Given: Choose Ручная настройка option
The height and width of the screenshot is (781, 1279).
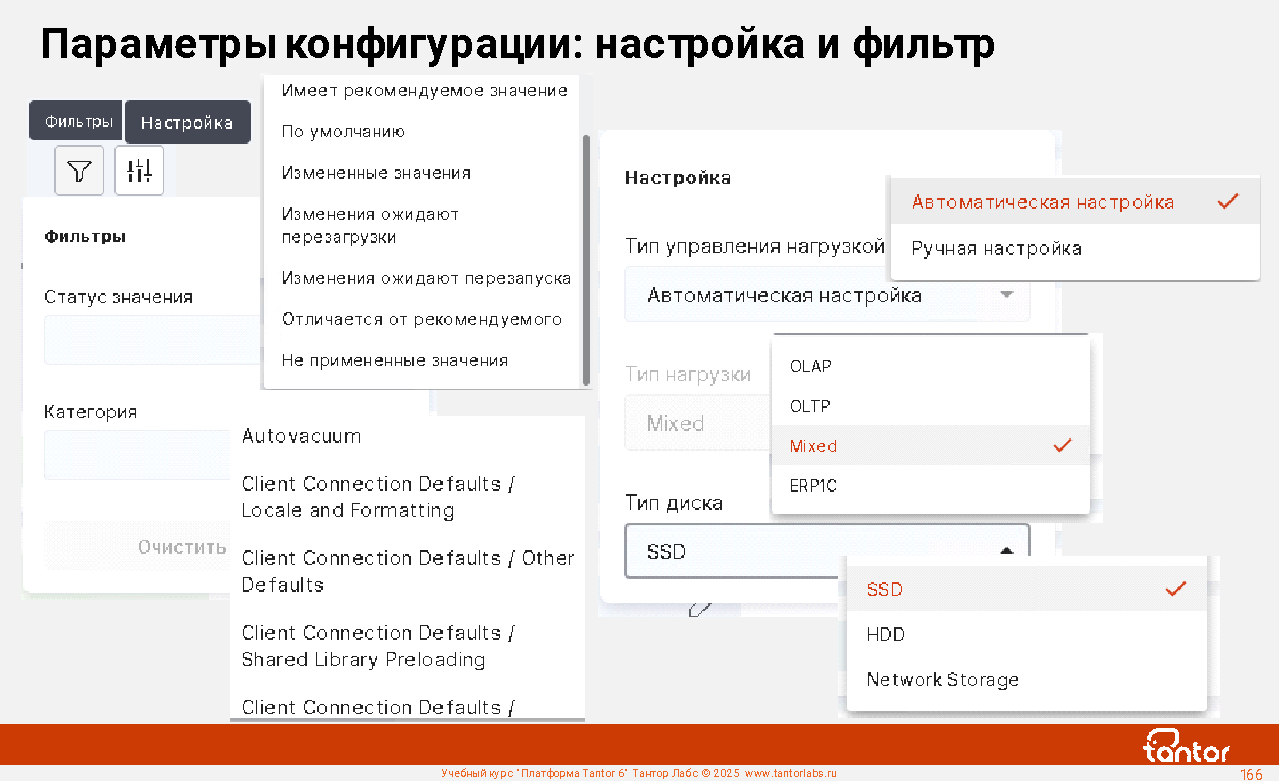Looking at the screenshot, I should 996,249.
